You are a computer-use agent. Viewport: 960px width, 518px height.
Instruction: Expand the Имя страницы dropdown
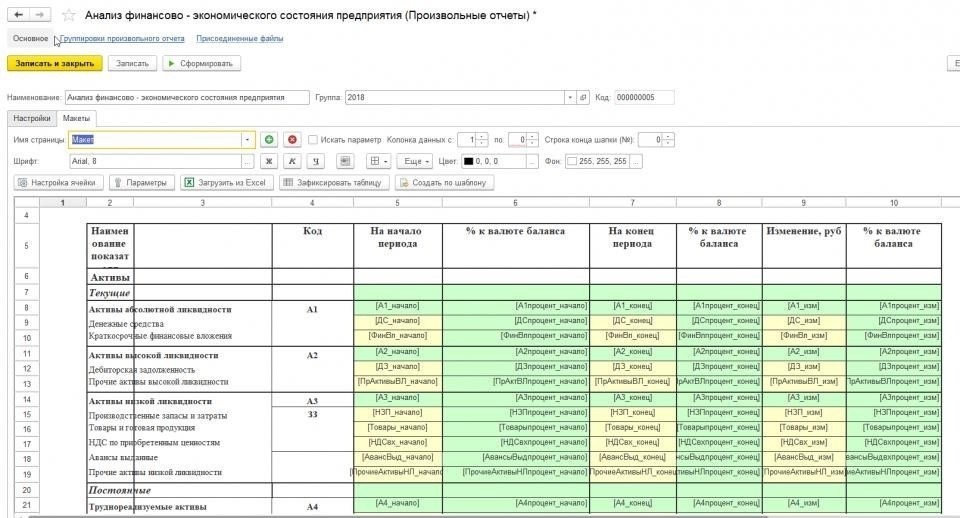click(248, 140)
